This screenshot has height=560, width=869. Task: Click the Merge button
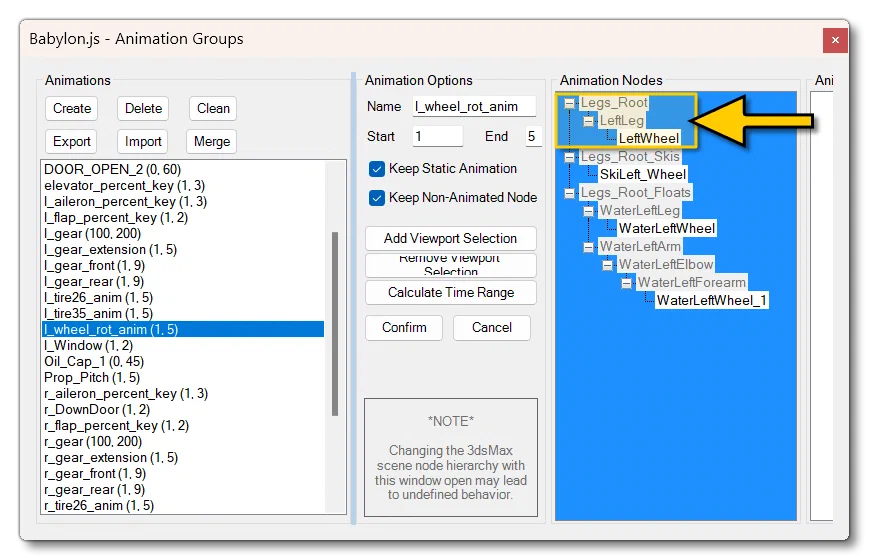click(x=212, y=141)
